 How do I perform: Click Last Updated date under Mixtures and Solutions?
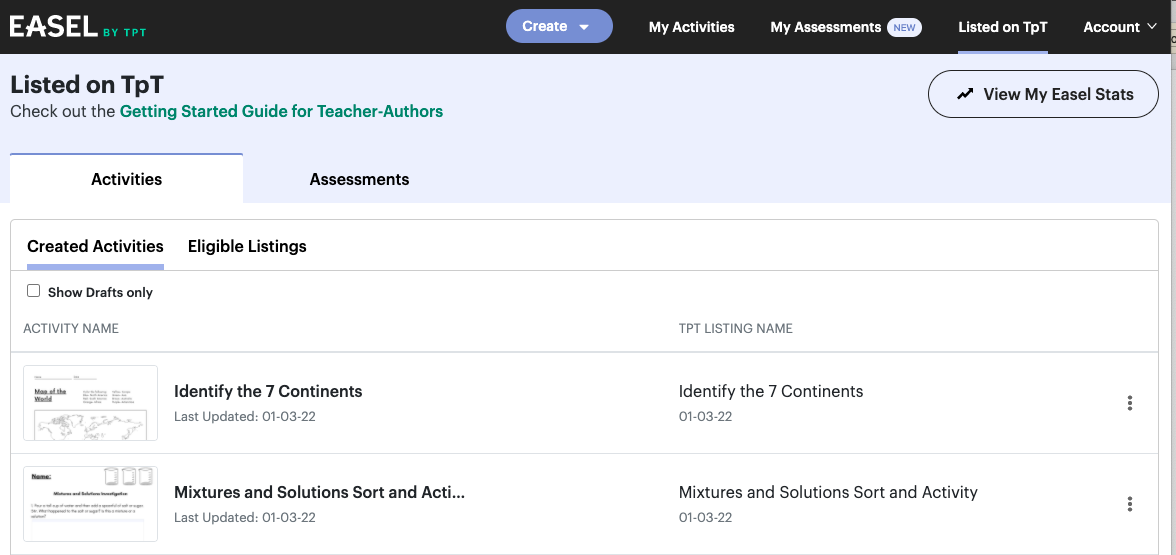[x=244, y=518]
